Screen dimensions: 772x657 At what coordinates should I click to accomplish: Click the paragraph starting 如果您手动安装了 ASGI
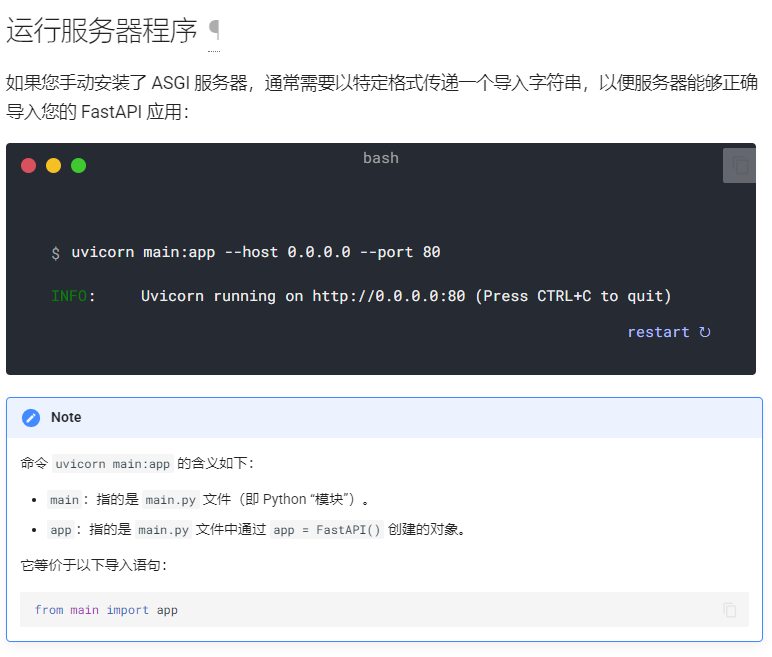click(x=382, y=97)
